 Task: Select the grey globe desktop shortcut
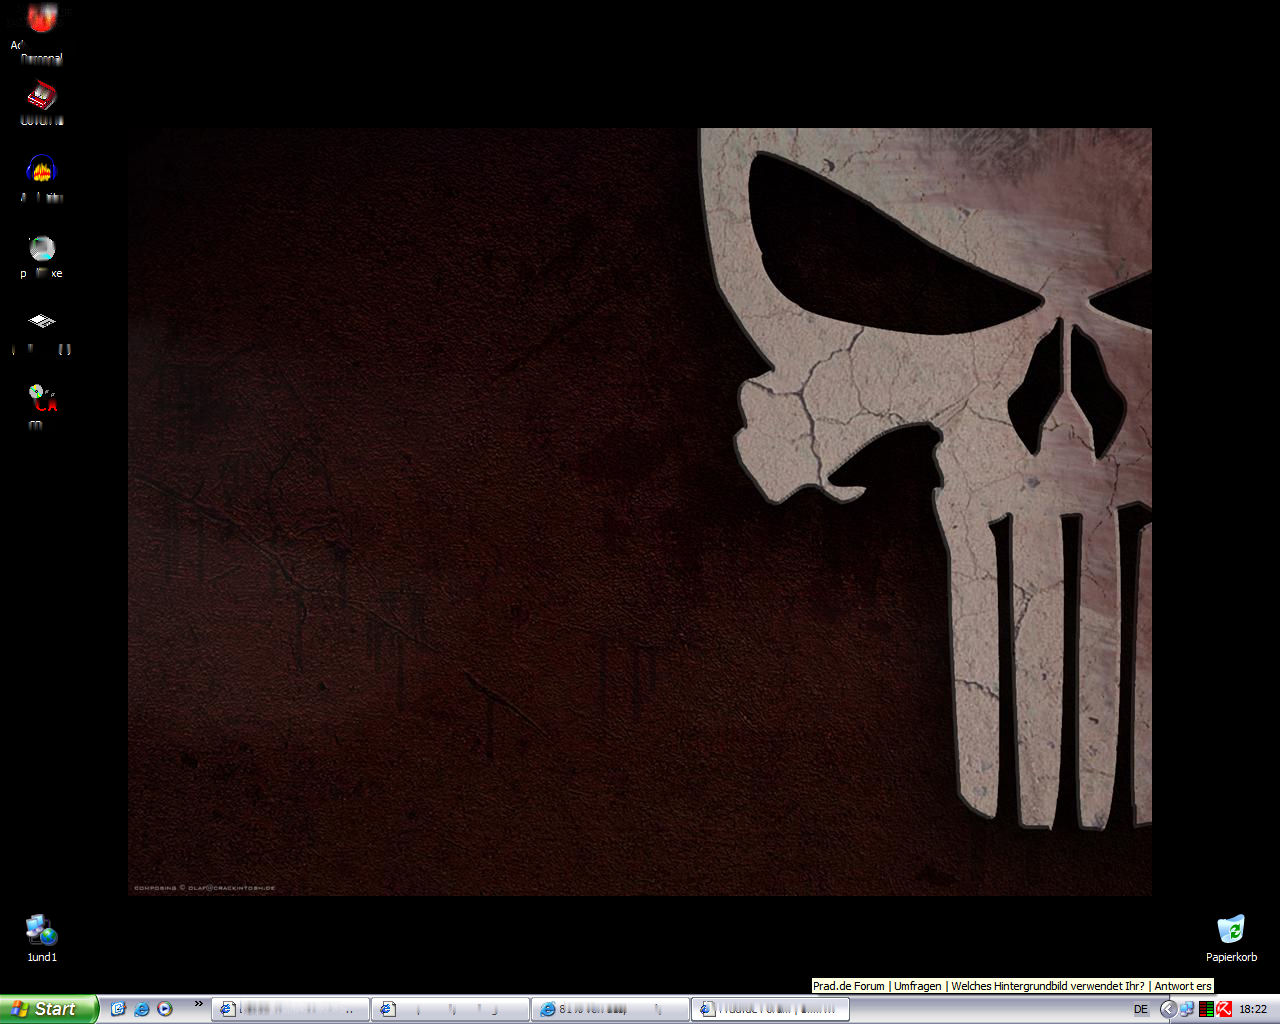click(41, 248)
